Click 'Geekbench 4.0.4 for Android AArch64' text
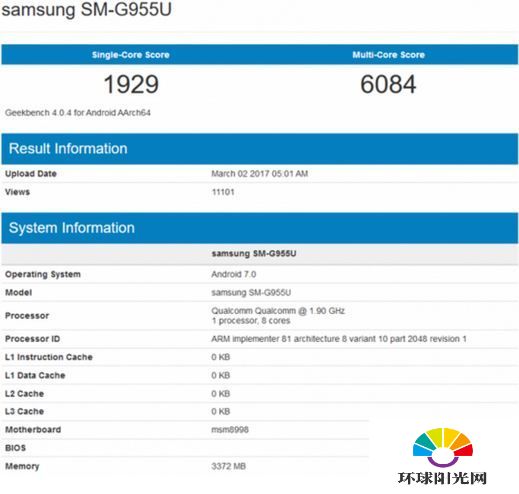The width and height of the screenshot is (519, 494). coord(78,113)
